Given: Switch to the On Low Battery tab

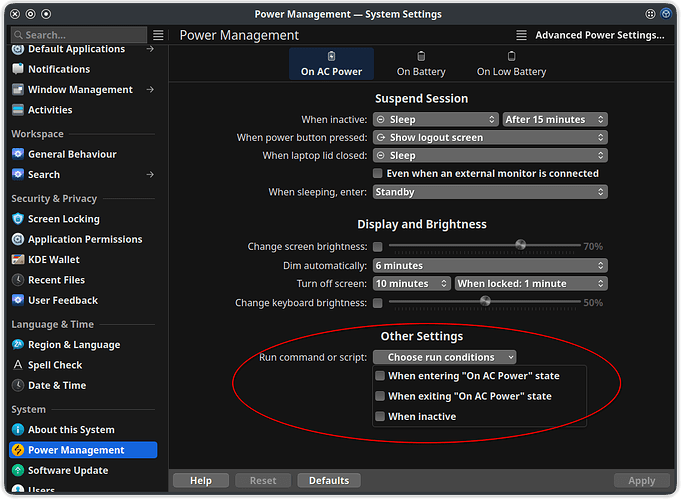Looking at the screenshot, I should click(512, 64).
